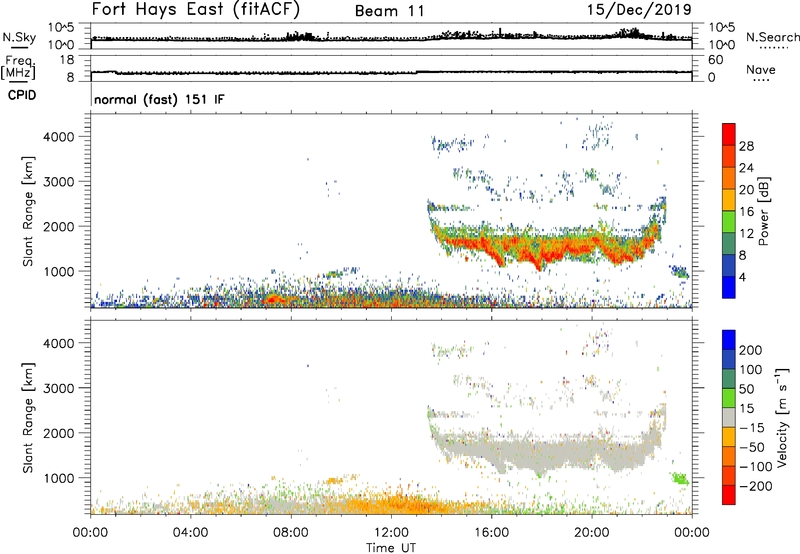Click the 'CPID' label
The width and height of the screenshot is (800, 554).
(22, 95)
